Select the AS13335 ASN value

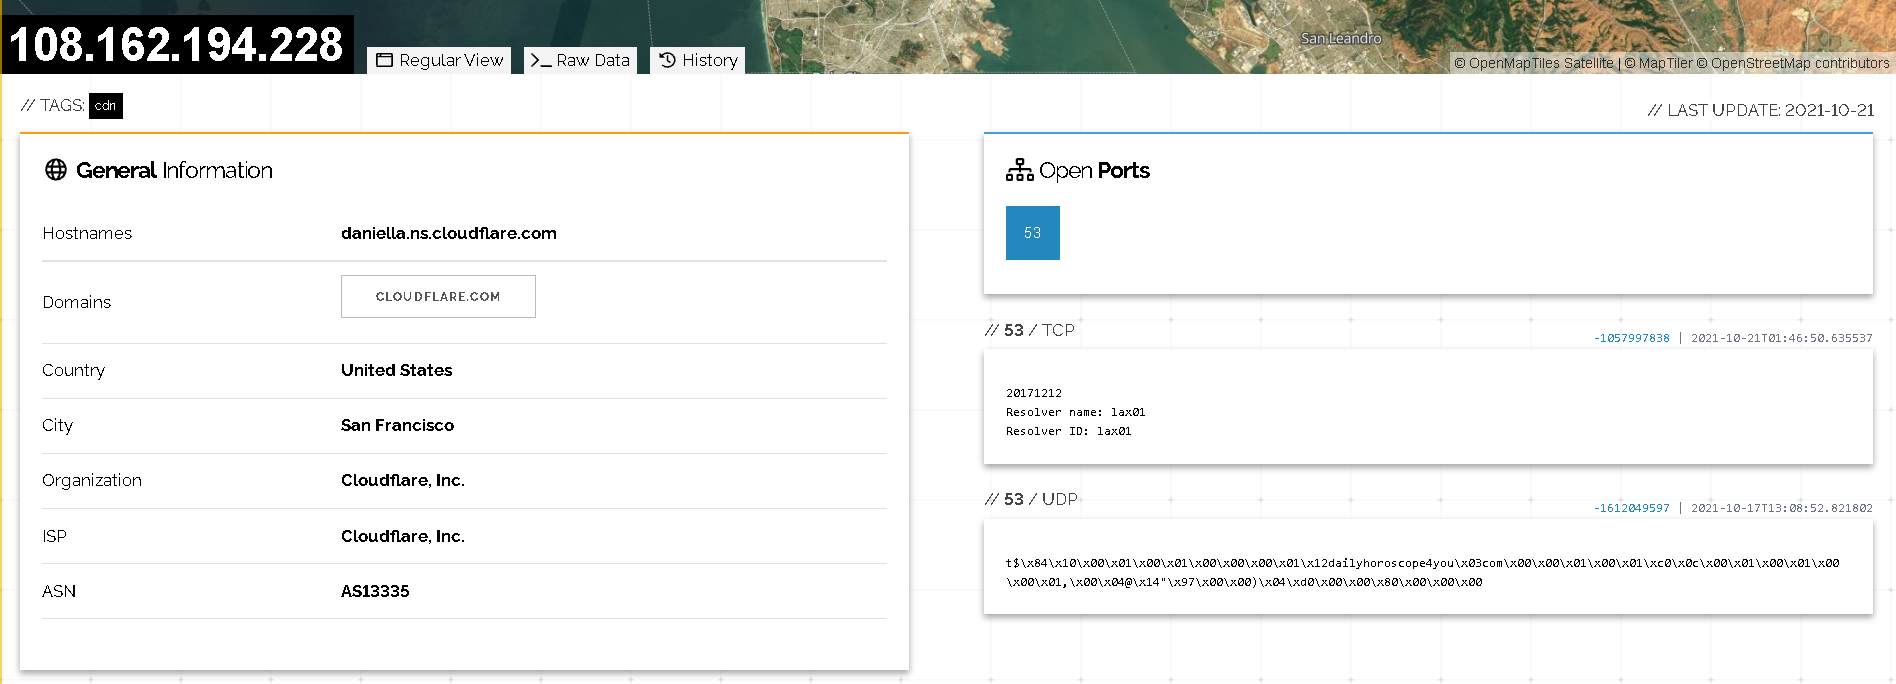375,591
